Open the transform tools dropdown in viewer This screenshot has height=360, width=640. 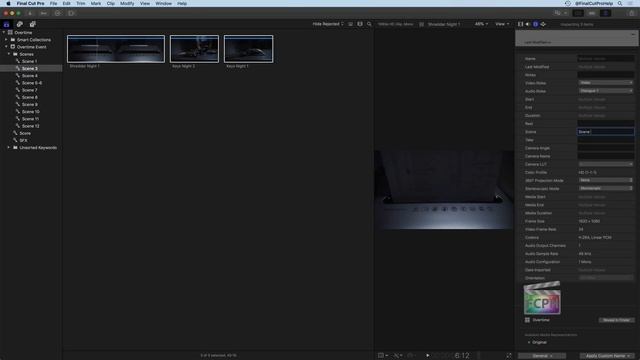point(382,356)
